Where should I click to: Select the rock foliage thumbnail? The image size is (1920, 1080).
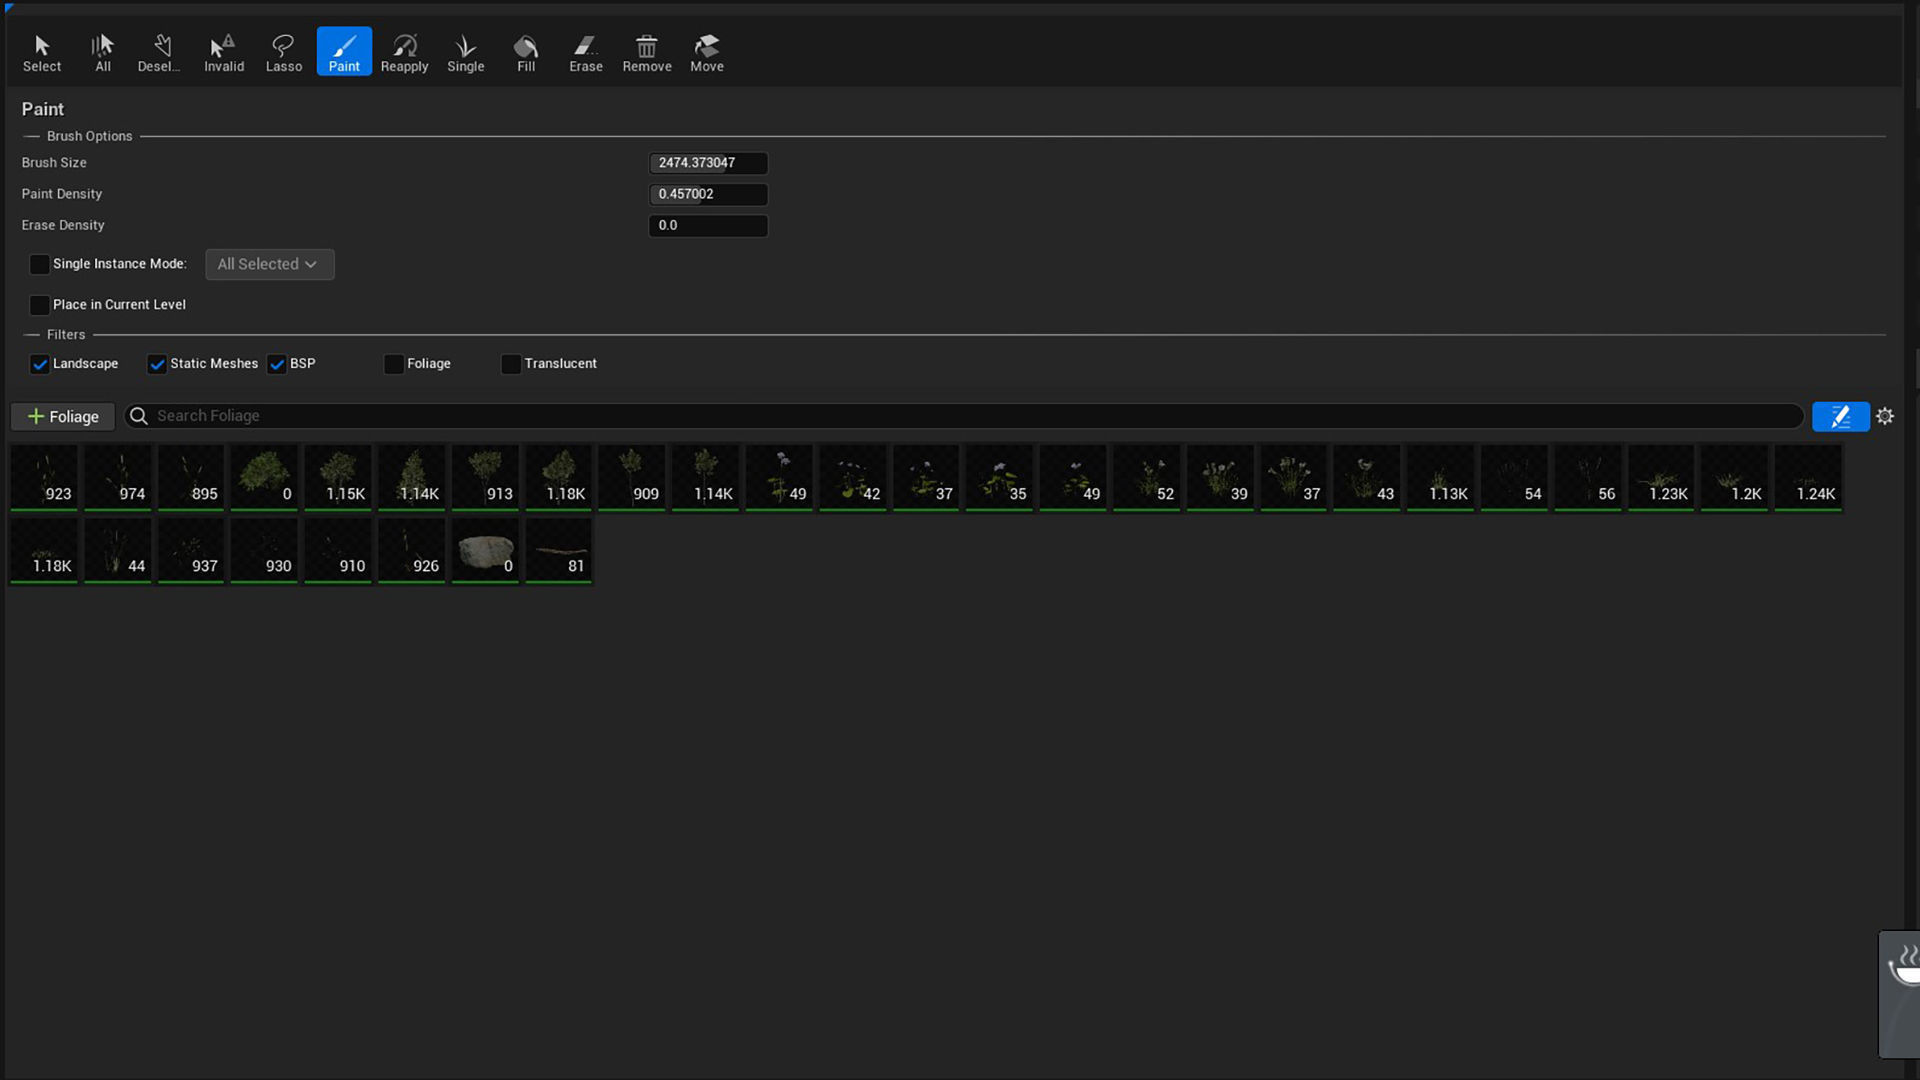pyautogui.click(x=485, y=550)
